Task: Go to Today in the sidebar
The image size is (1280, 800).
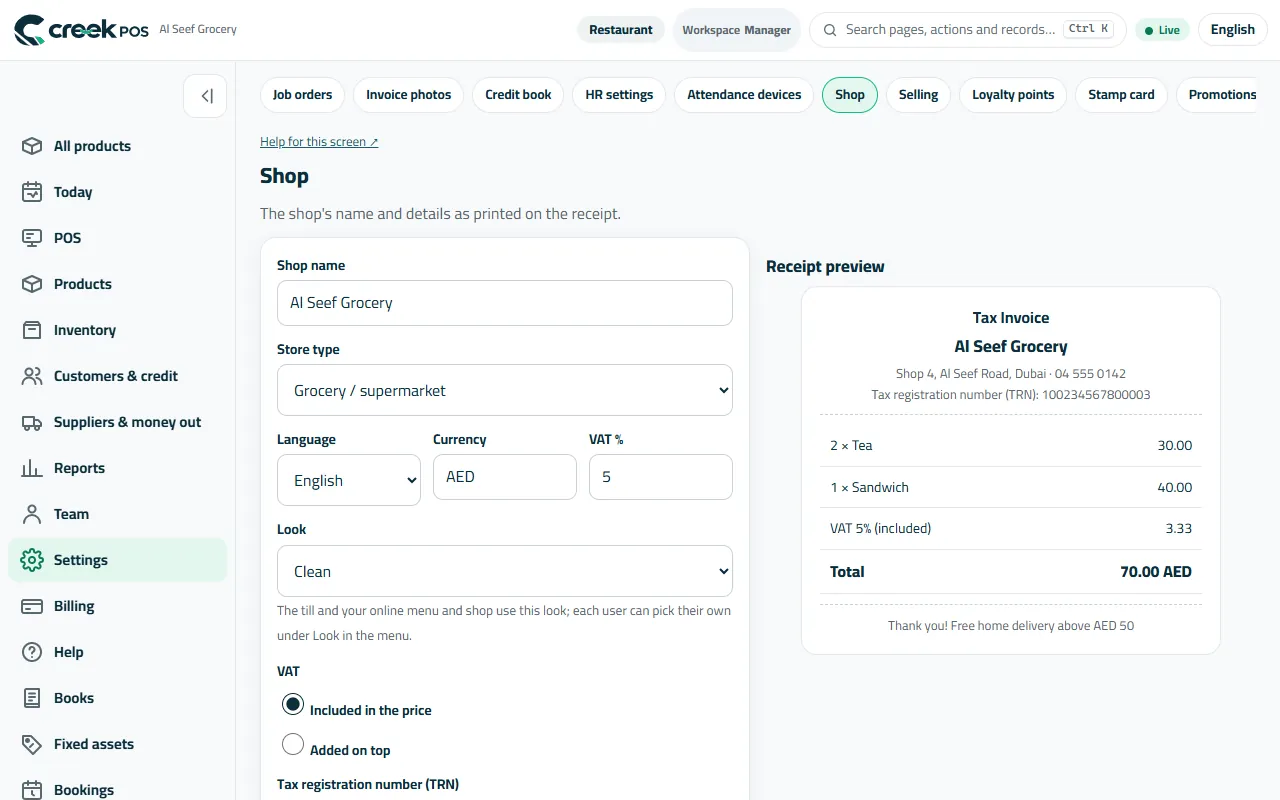Action: pos(118,192)
